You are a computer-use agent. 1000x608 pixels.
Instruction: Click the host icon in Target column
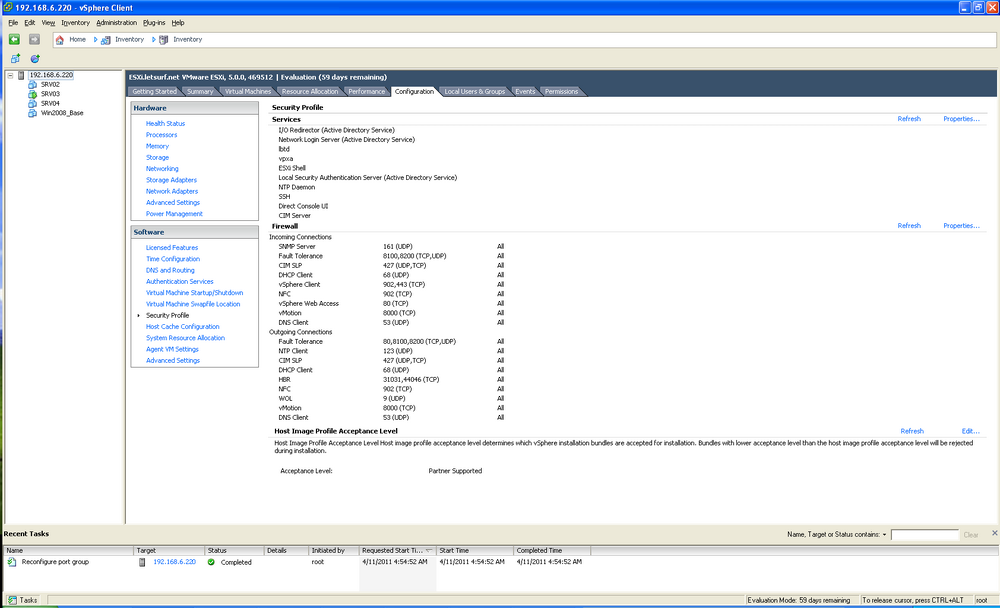pyautogui.click(x=142, y=562)
